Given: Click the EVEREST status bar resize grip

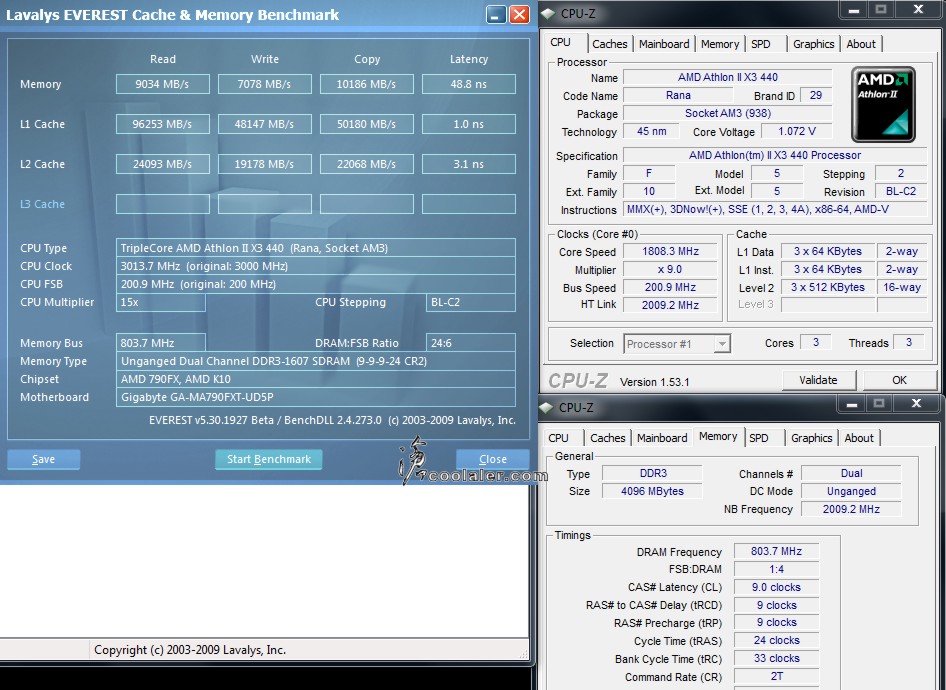Looking at the screenshot, I should point(523,653).
